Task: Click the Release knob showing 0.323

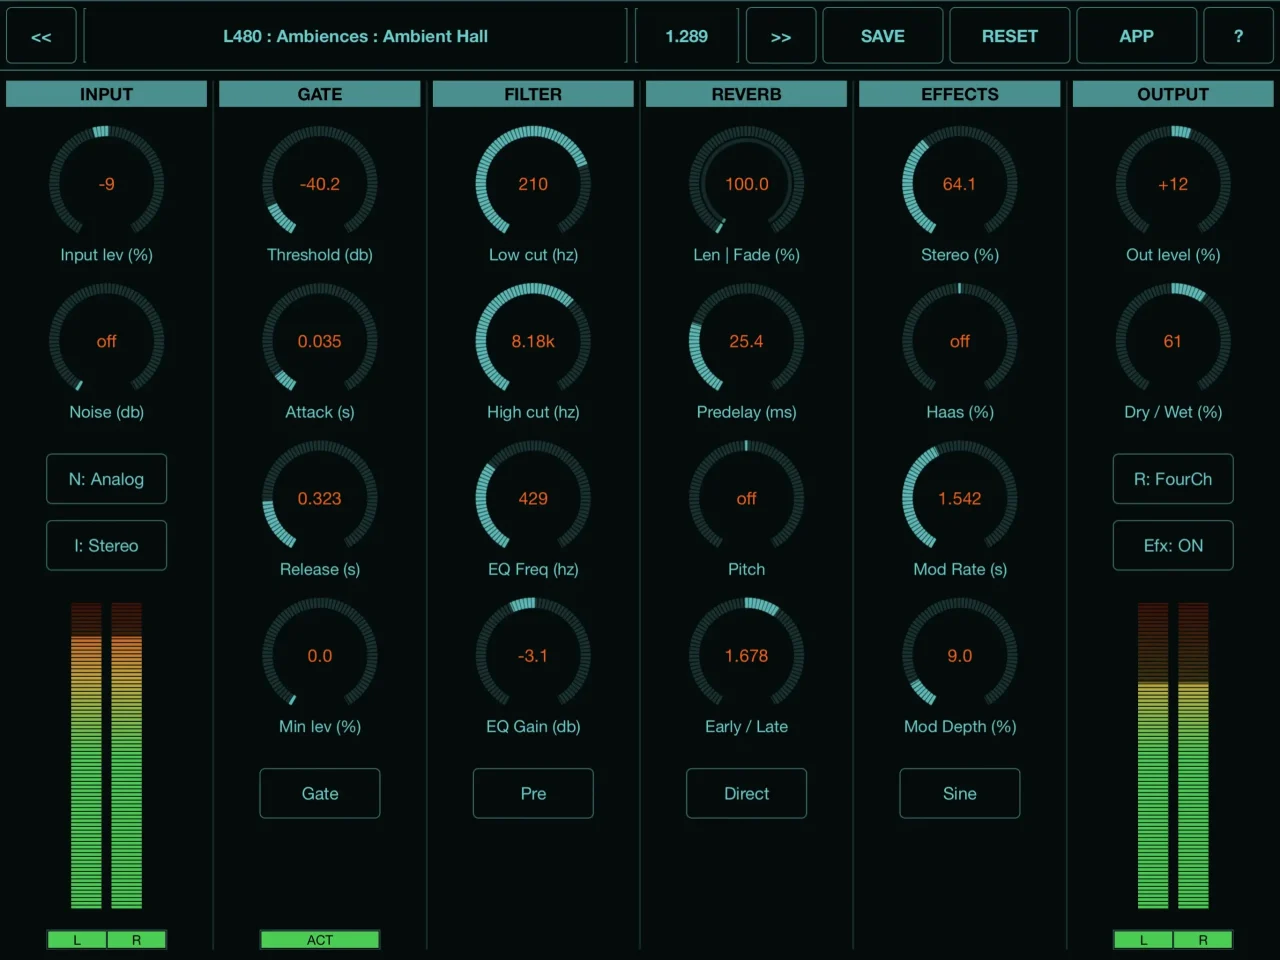Action: coord(320,497)
